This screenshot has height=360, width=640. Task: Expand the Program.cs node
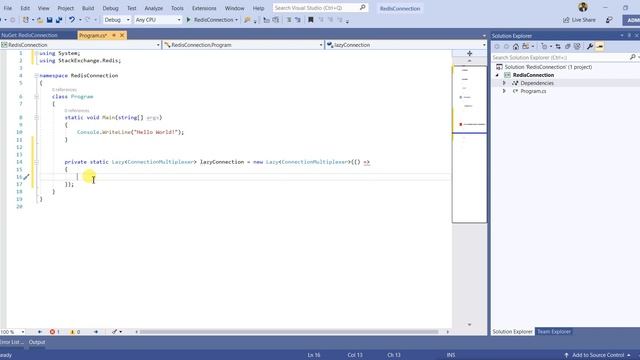(504, 91)
